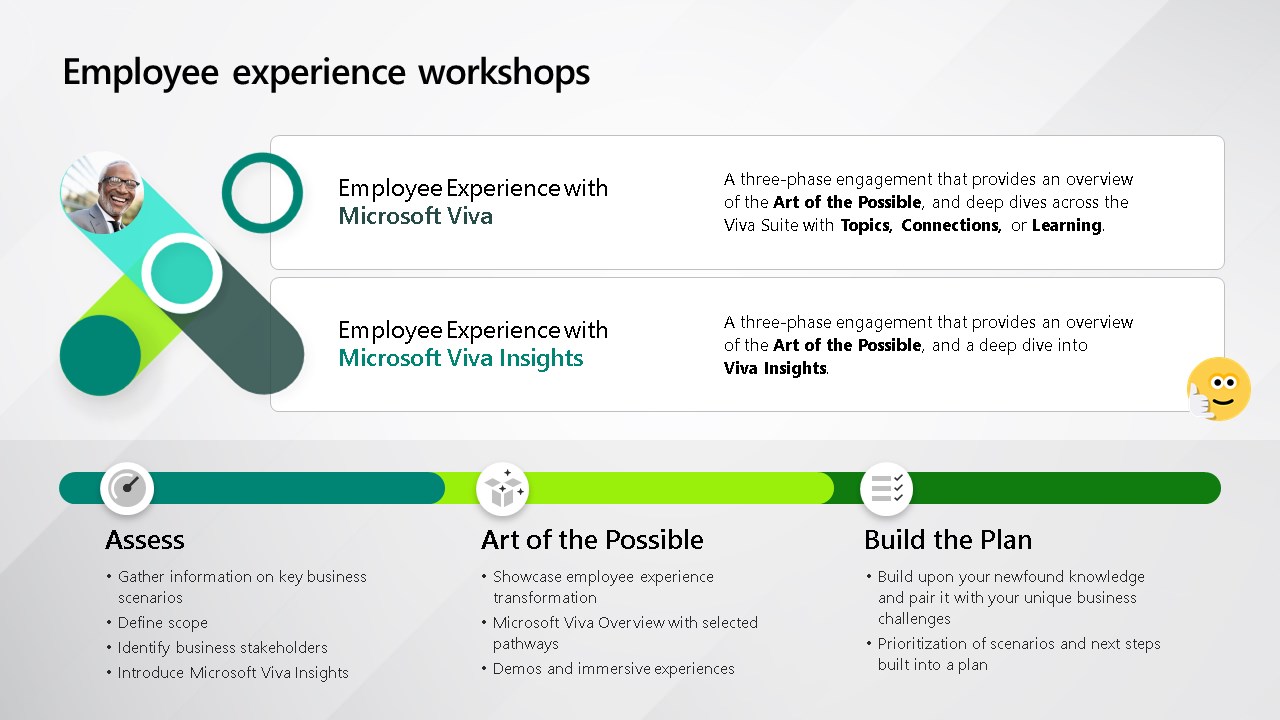Click the teal outlined ring shape
Screen dimensions: 1280x720
262,193
